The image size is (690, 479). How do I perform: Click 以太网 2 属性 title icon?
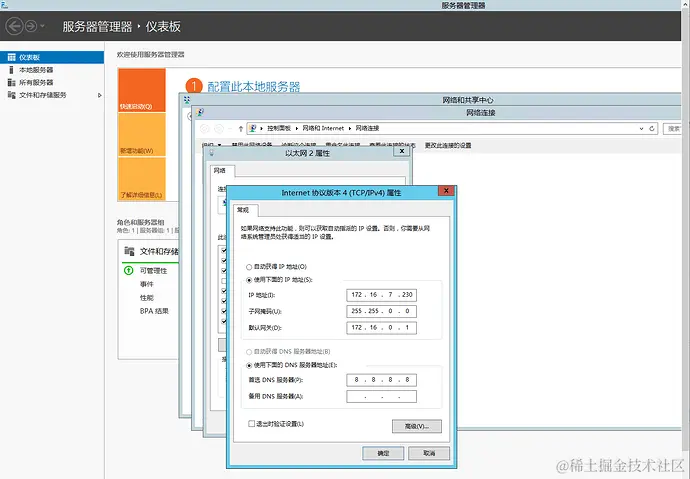tap(212, 153)
